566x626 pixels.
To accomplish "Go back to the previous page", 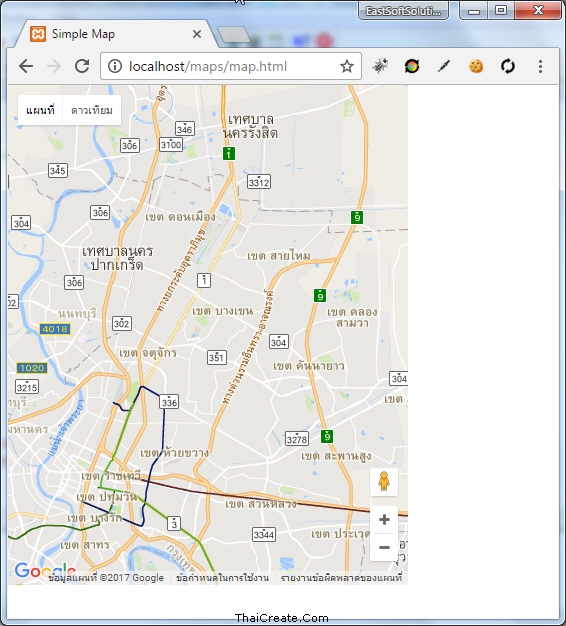I will pos(26,66).
